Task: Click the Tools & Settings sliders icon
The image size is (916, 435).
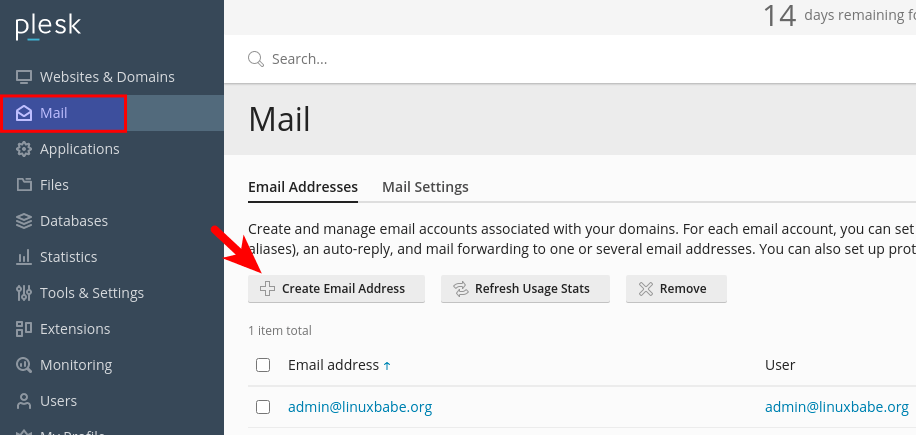Action: pos(24,293)
